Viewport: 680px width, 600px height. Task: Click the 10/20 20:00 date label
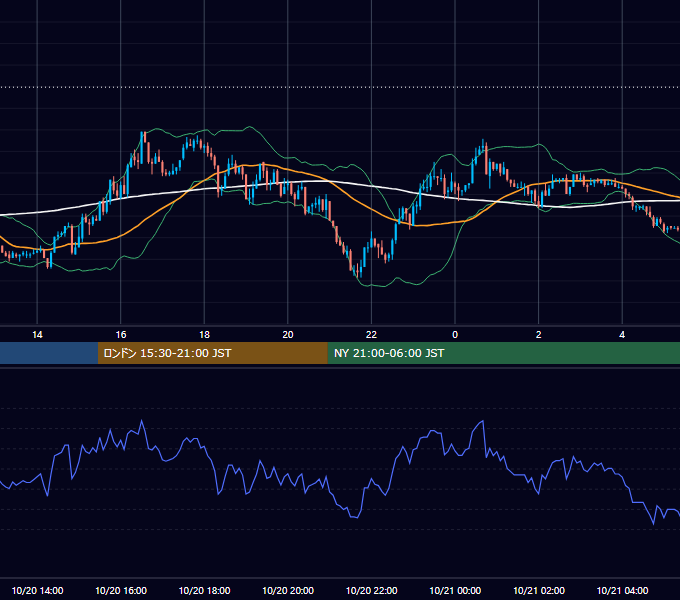pyautogui.click(x=288, y=590)
